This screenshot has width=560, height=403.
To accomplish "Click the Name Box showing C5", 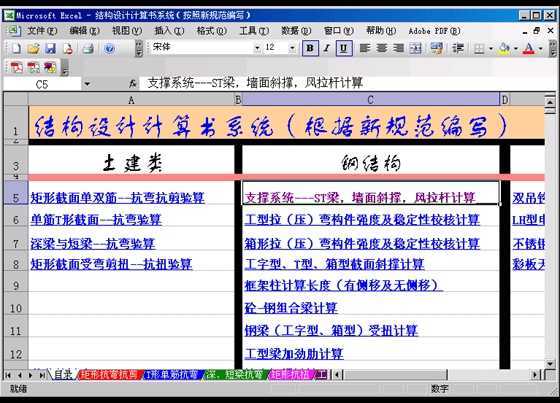I will coord(42,85).
